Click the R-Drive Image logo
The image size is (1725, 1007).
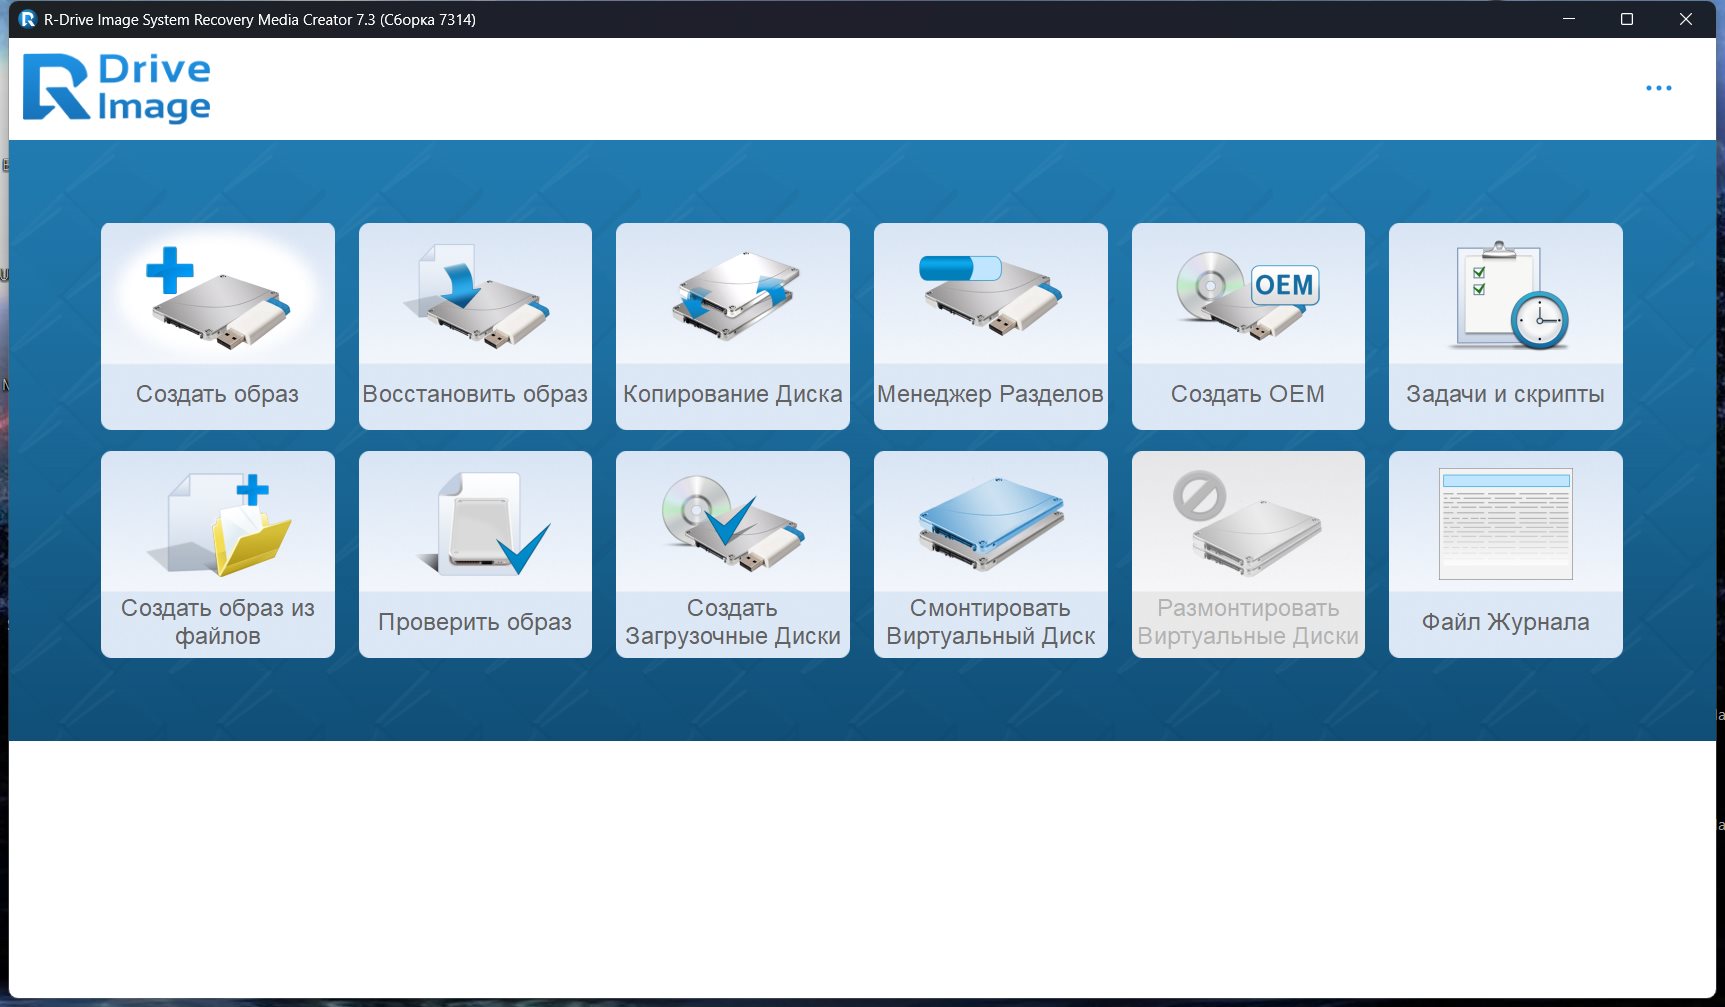point(117,88)
